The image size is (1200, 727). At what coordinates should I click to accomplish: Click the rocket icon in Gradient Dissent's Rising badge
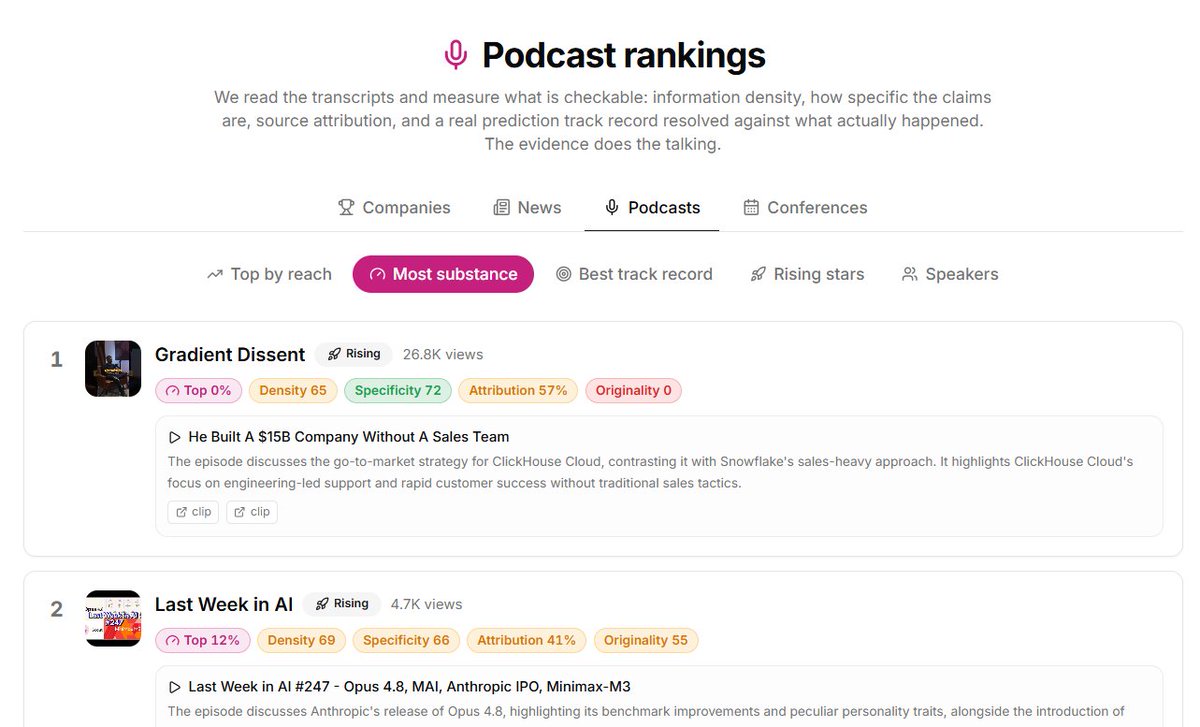coord(335,354)
